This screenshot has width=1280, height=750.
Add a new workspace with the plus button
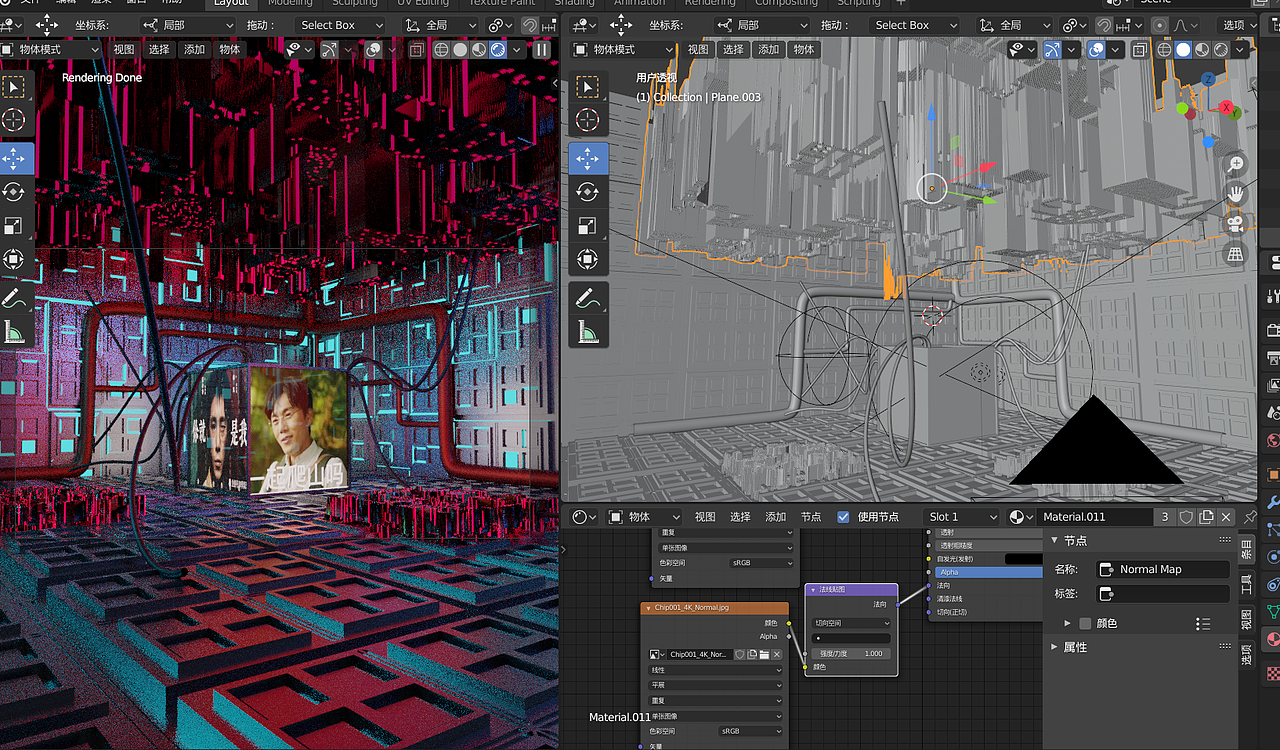coord(900,3)
